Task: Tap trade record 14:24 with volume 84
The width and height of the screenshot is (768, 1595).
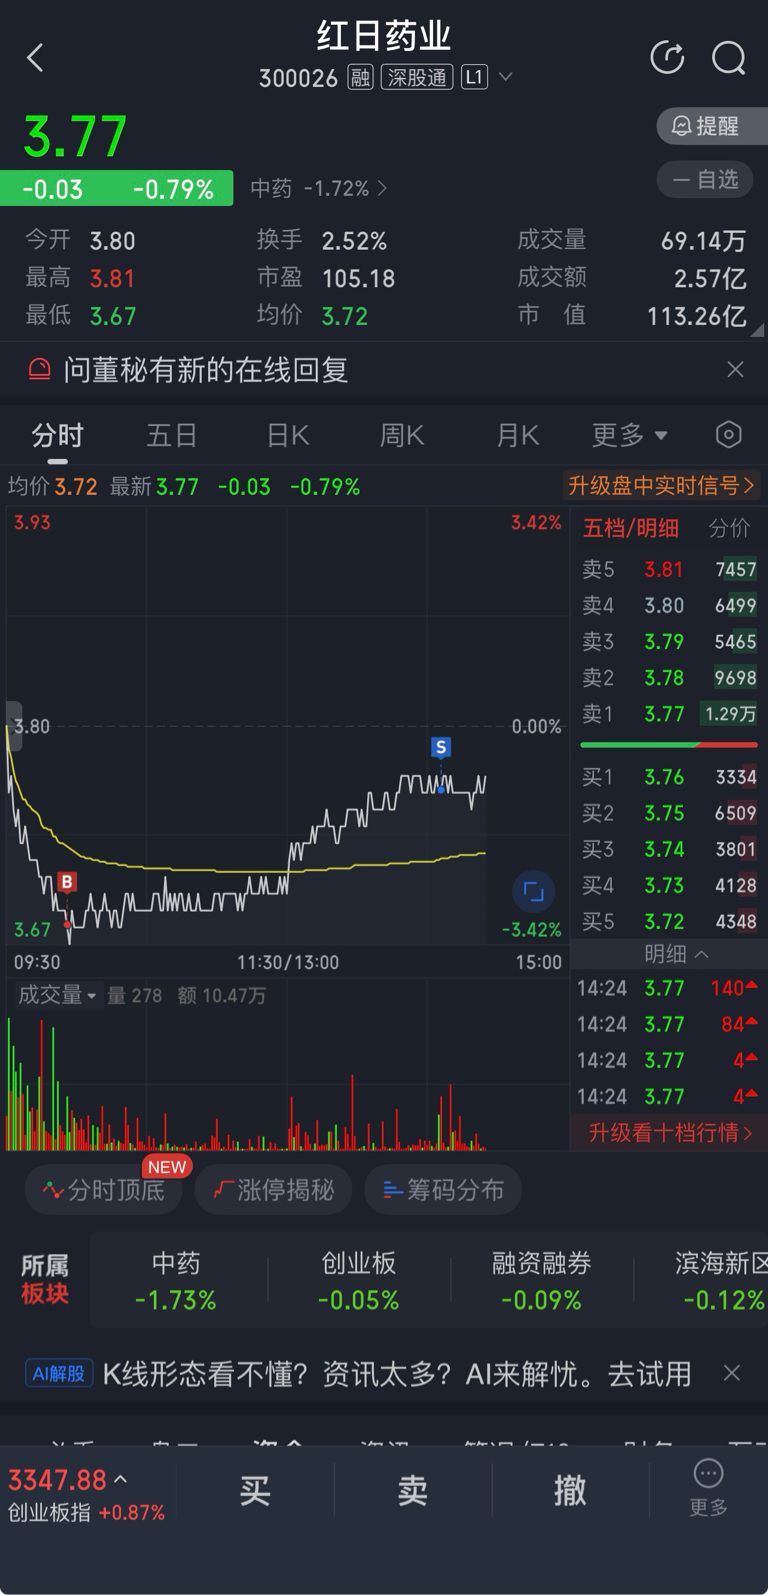Action: click(x=668, y=1024)
